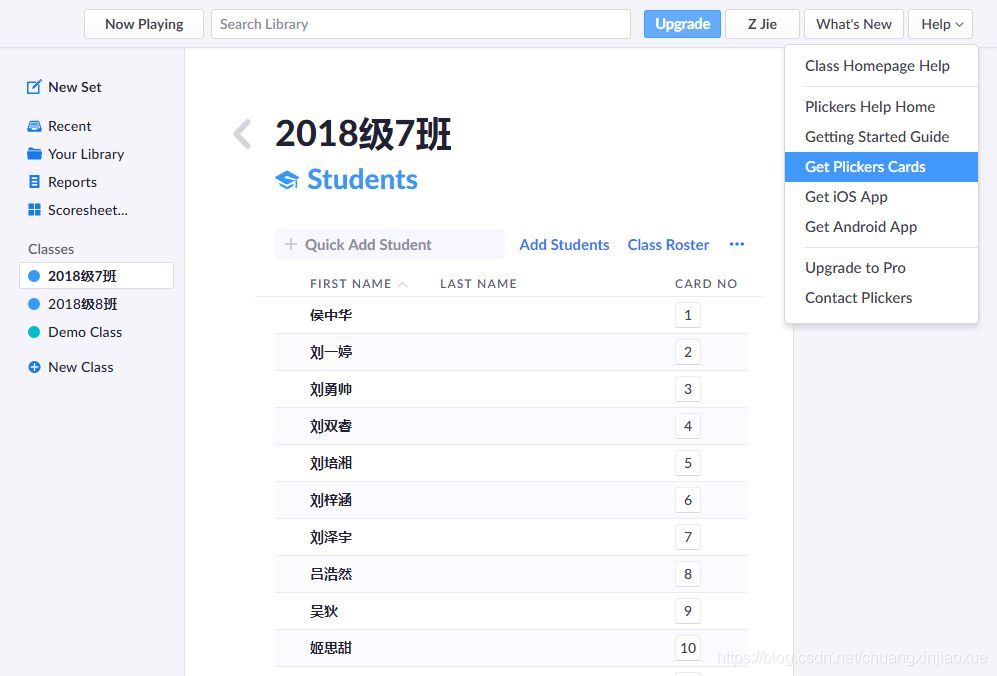This screenshot has height=676, width=997.
Task: Click the graduation cap Students icon
Action: [x=287, y=180]
